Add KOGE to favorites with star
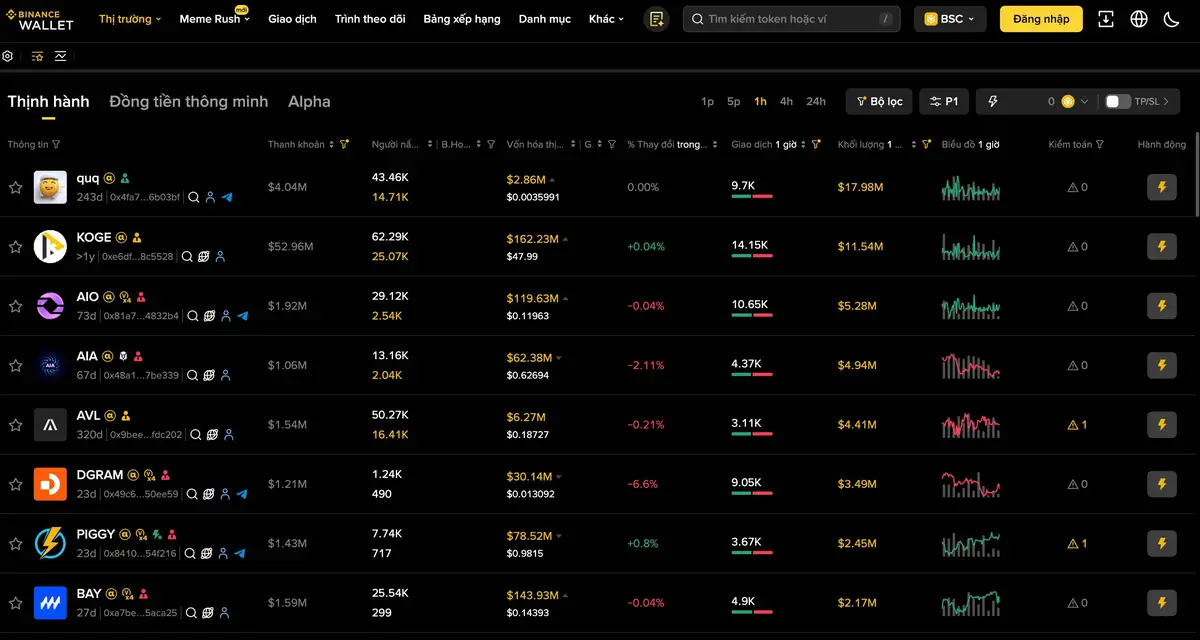Screen dimensions: 1200x640 (15, 247)
